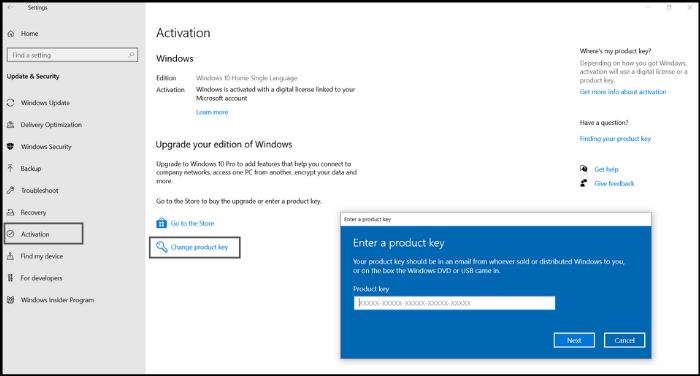Click the Windows Insider Program icon

[x=11, y=300]
